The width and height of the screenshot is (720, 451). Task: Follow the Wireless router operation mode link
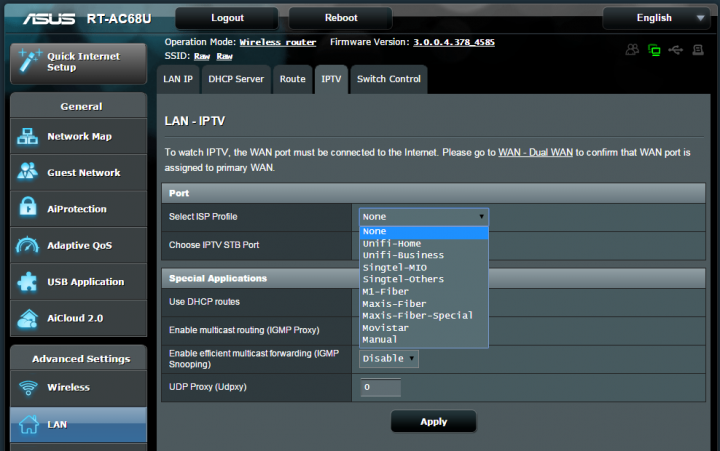[278, 42]
